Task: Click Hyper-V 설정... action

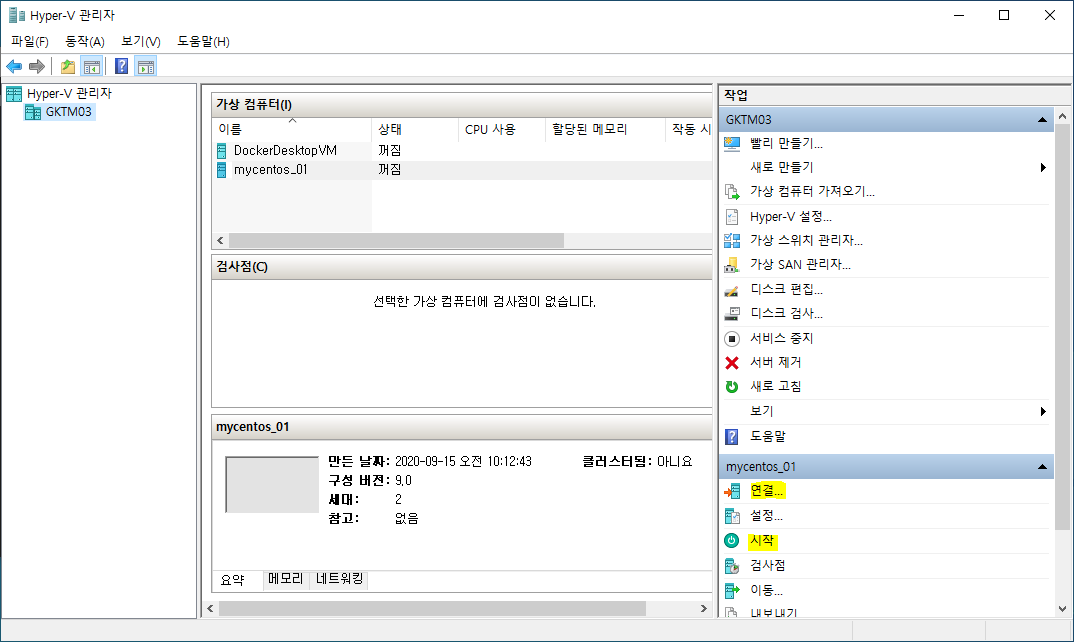Action: pyautogui.click(x=790, y=217)
